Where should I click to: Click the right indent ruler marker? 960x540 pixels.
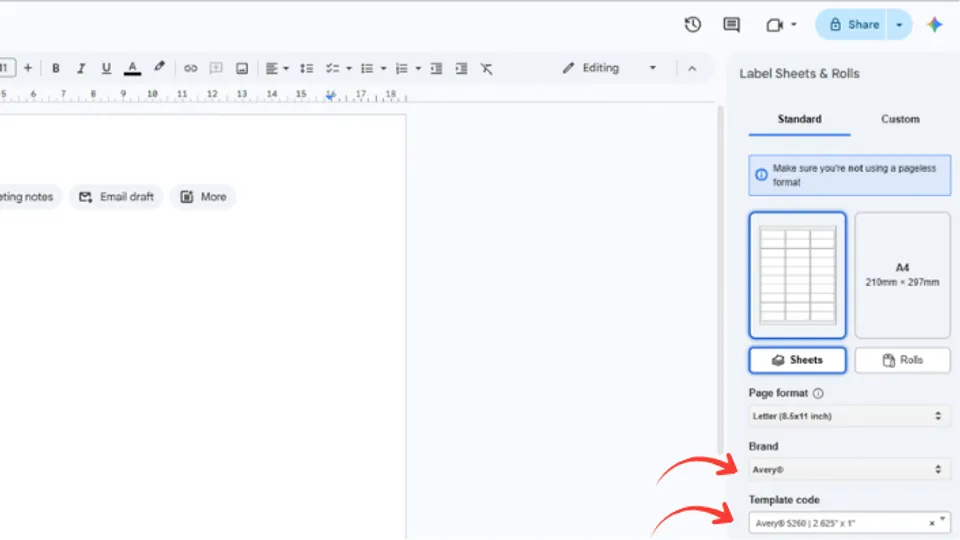(x=331, y=95)
